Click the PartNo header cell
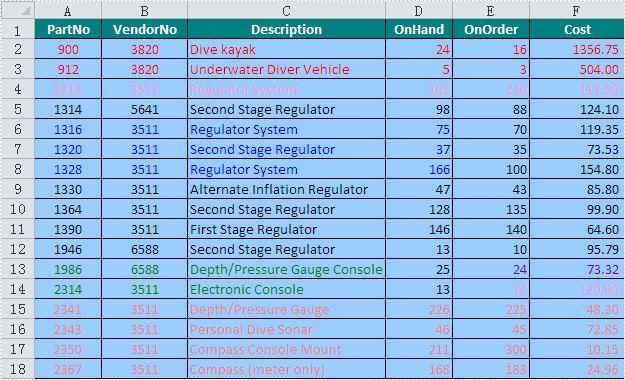Screen dimensions: 625x380 (68, 29)
